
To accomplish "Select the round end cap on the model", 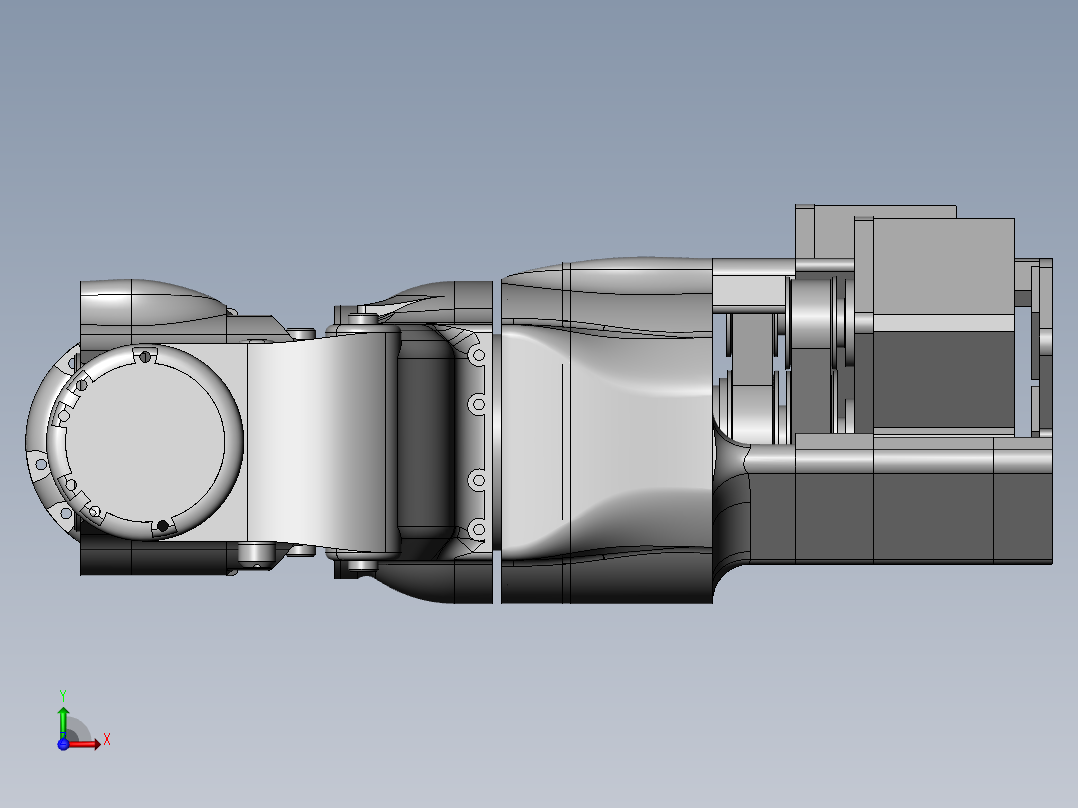I will tap(146, 441).
